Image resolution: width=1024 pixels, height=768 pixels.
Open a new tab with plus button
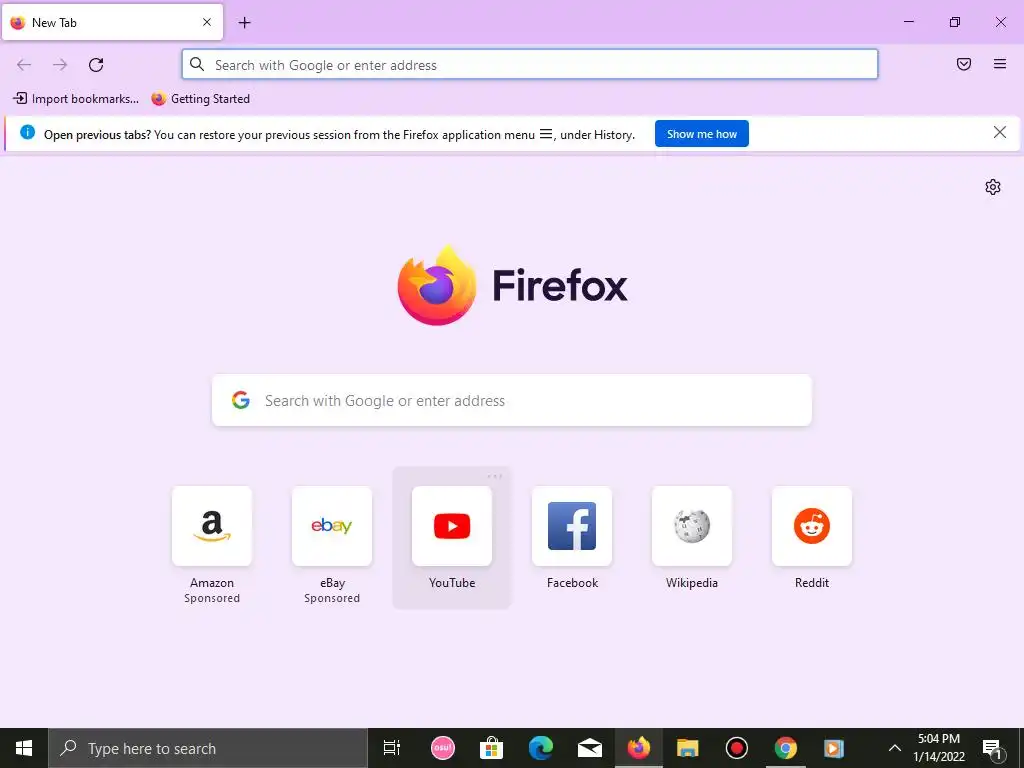click(244, 23)
